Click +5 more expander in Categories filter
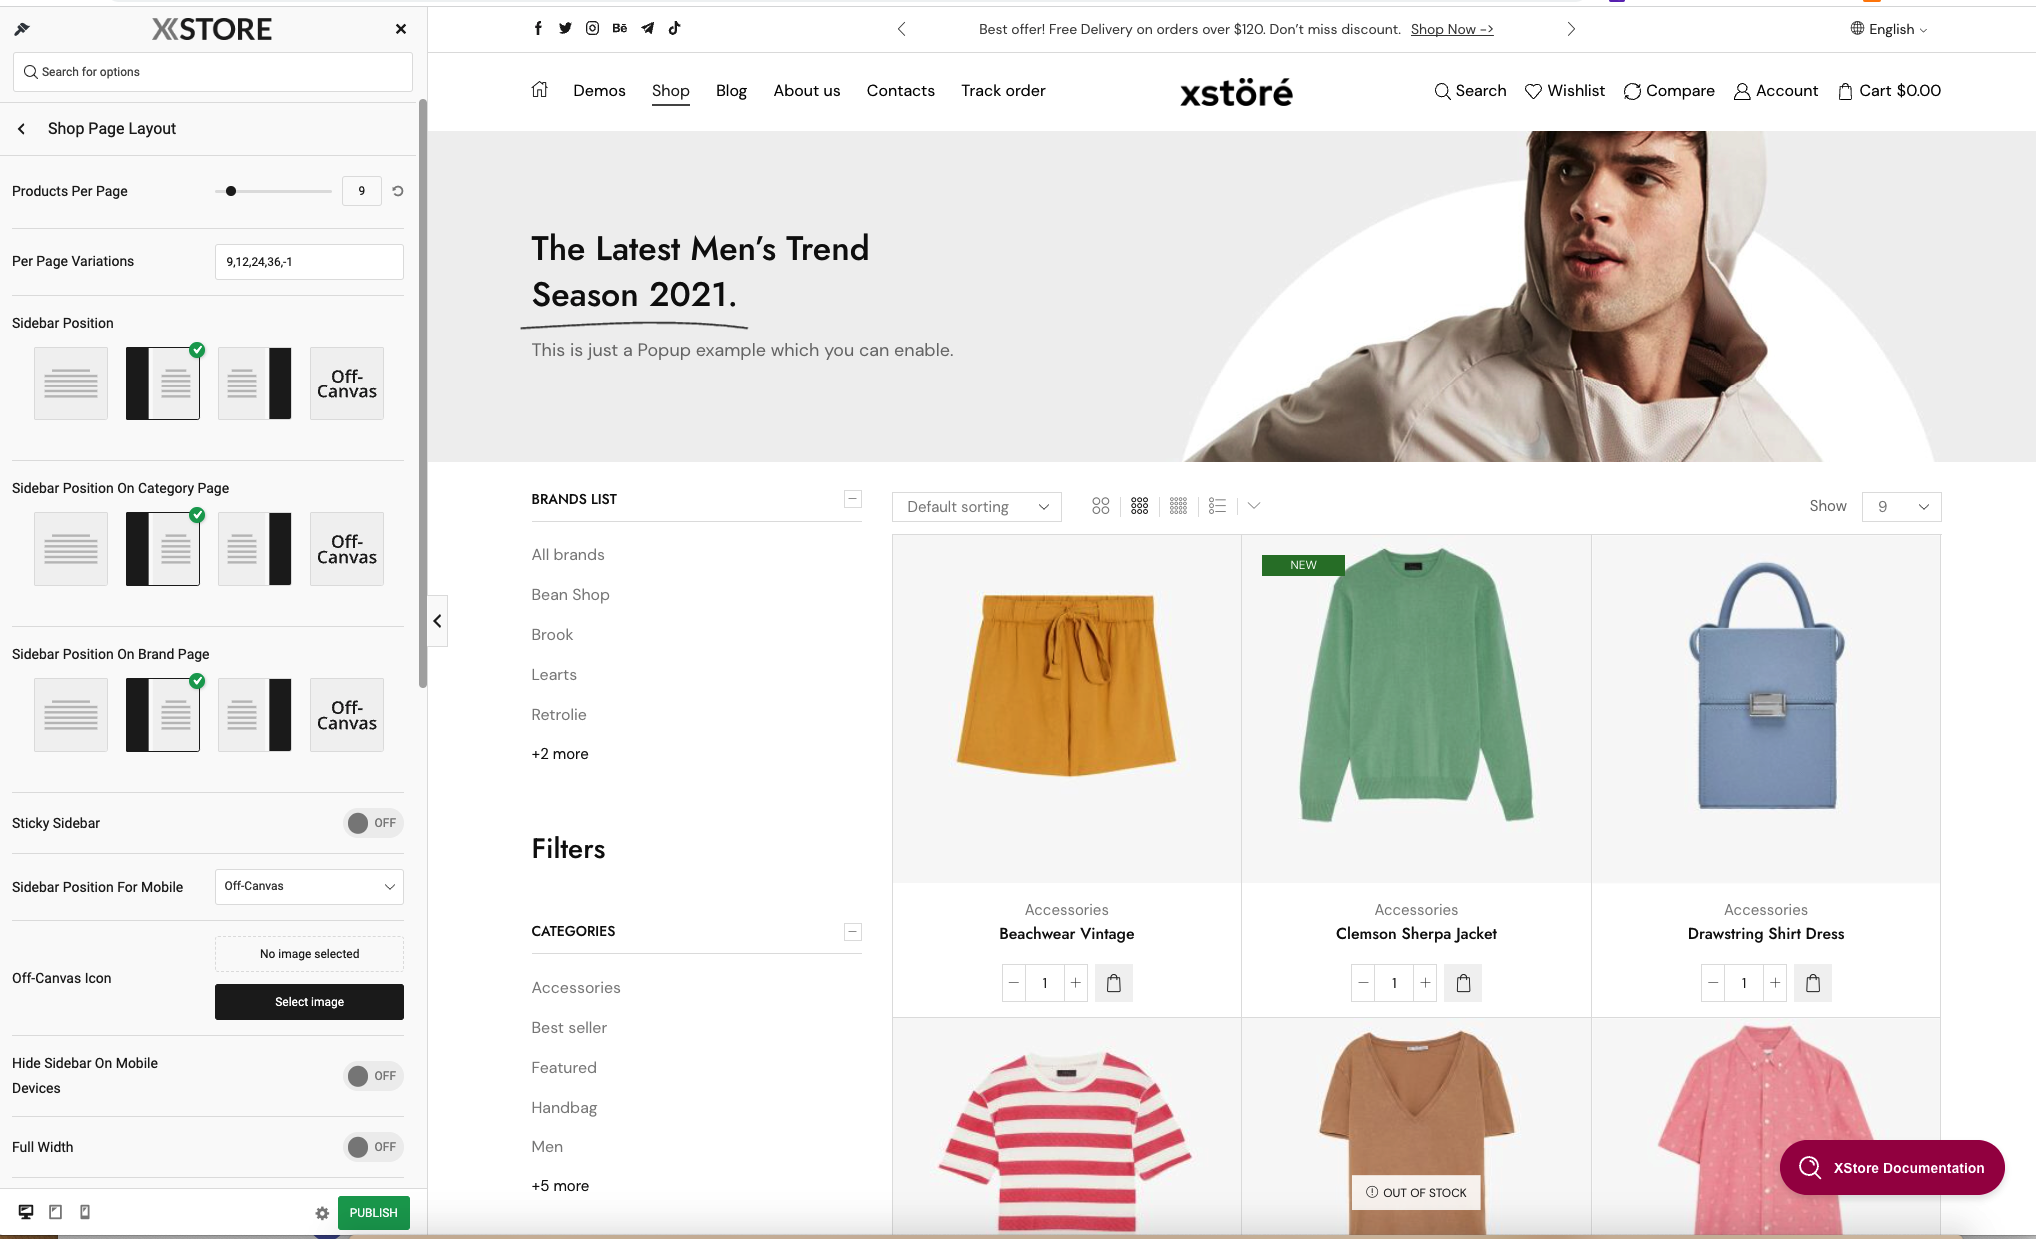 [x=558, y=1185]
